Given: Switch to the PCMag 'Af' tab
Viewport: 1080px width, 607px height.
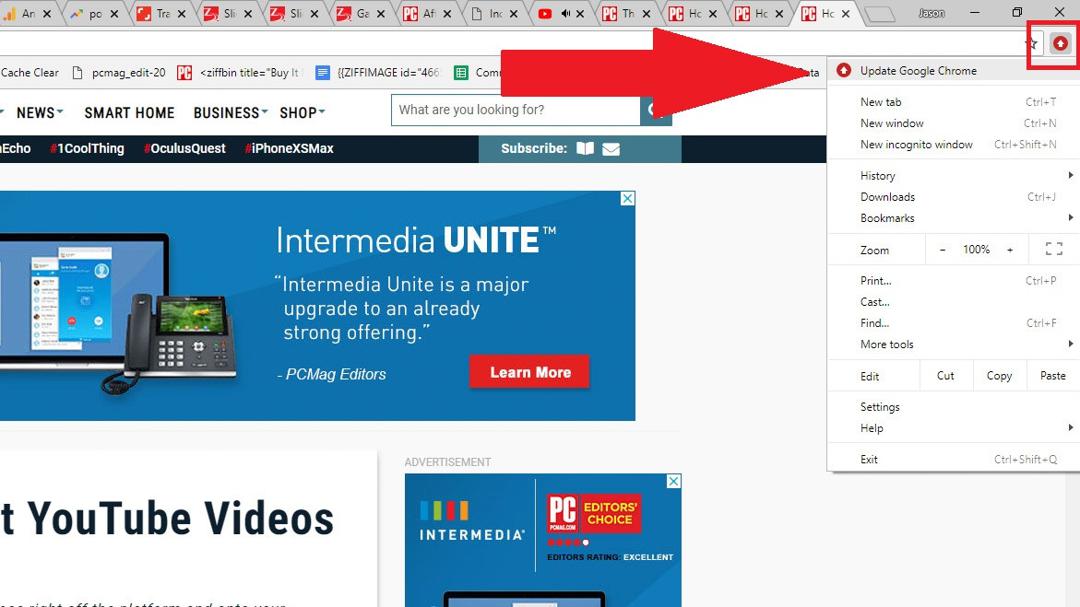Looking at the screenshot, I should 428,14.
